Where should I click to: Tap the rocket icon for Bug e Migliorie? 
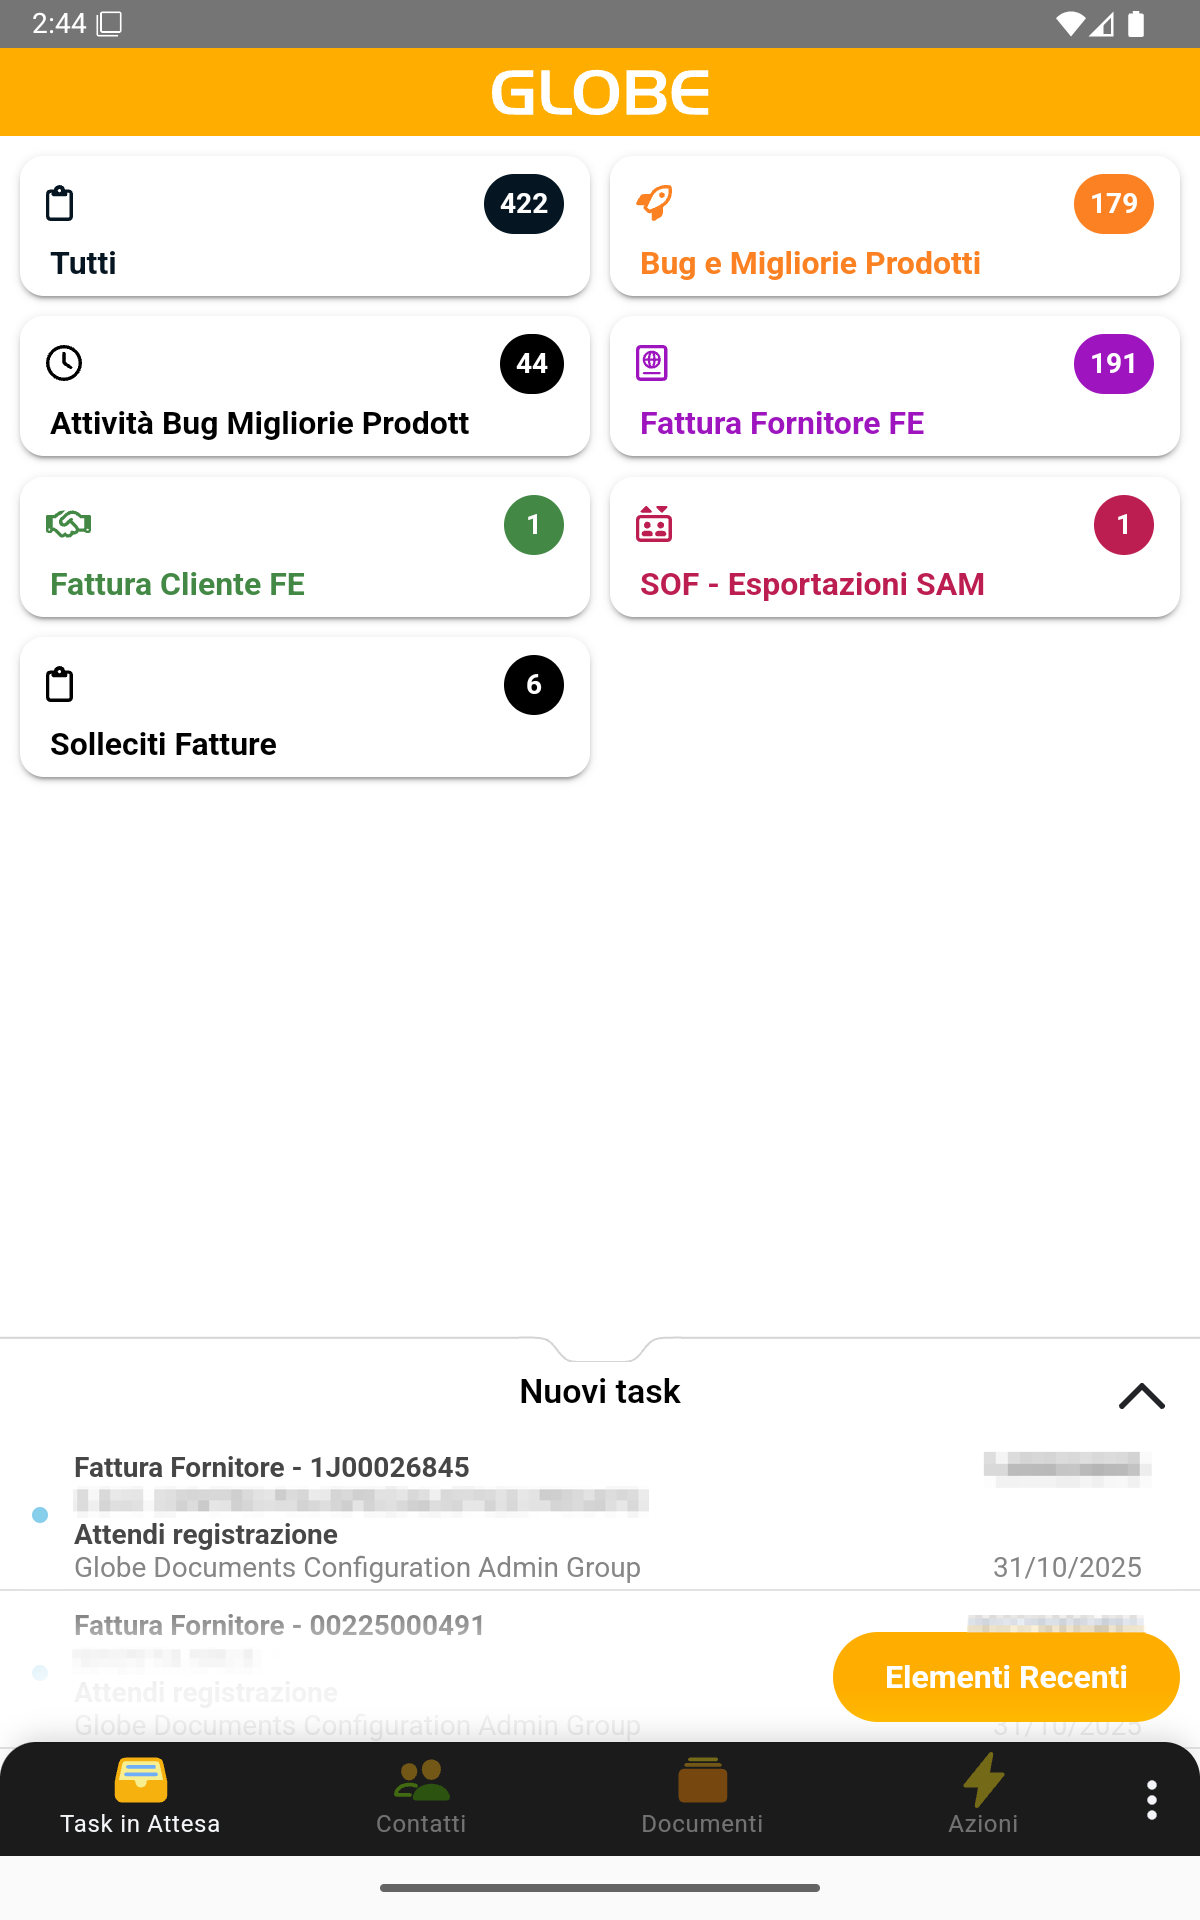click(x=655, y=203)
